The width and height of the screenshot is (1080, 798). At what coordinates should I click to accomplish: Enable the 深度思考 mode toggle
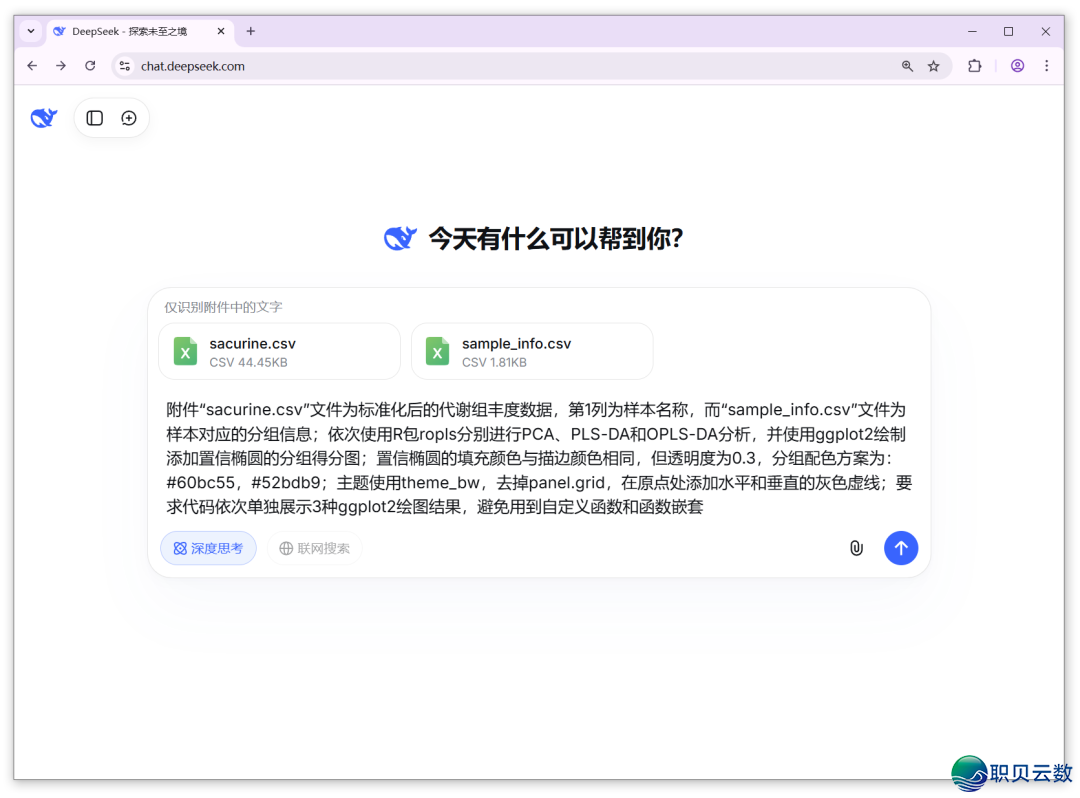tap(208, 548)
